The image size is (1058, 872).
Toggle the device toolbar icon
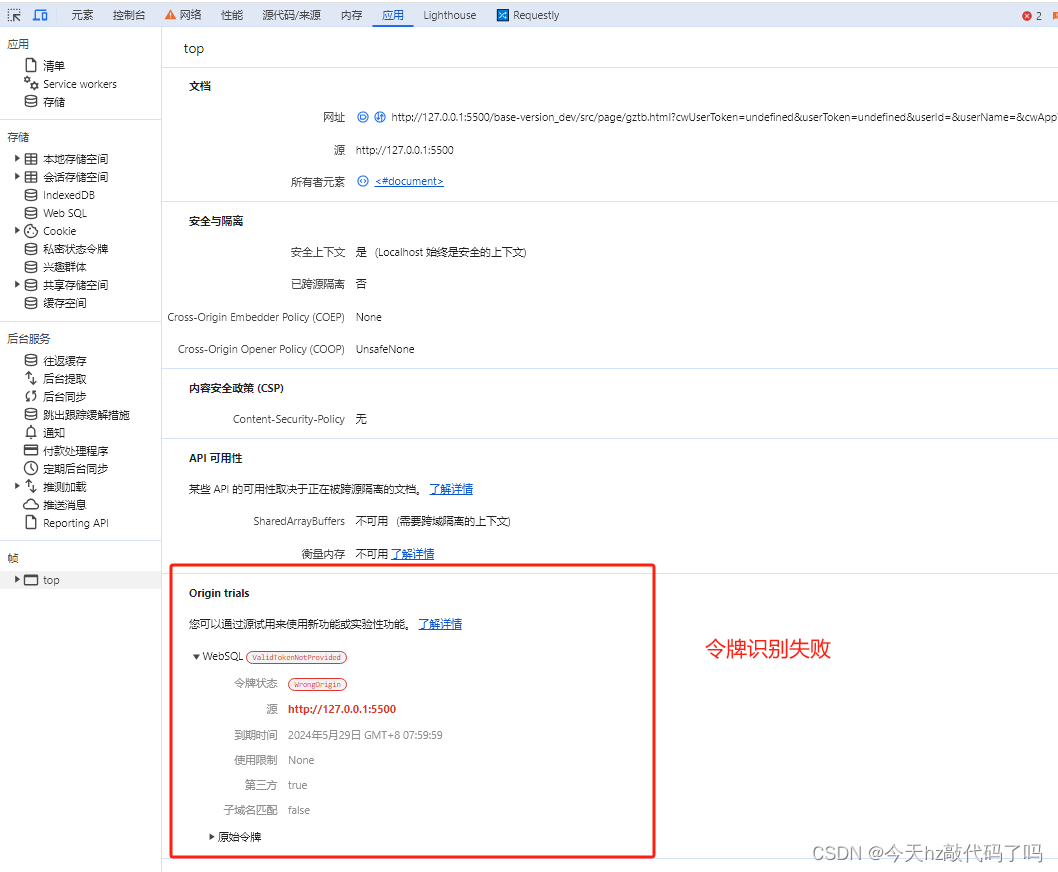pos(40,14)
